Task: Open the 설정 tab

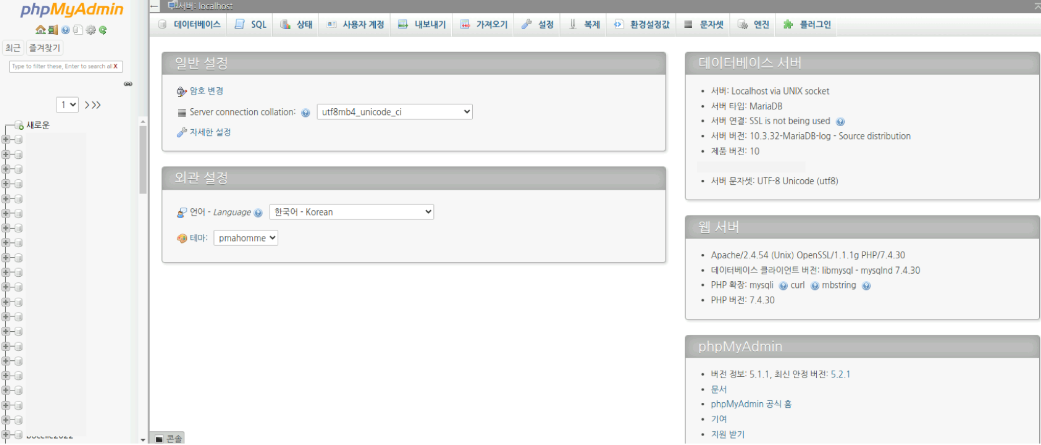Action: coord(538,25)
